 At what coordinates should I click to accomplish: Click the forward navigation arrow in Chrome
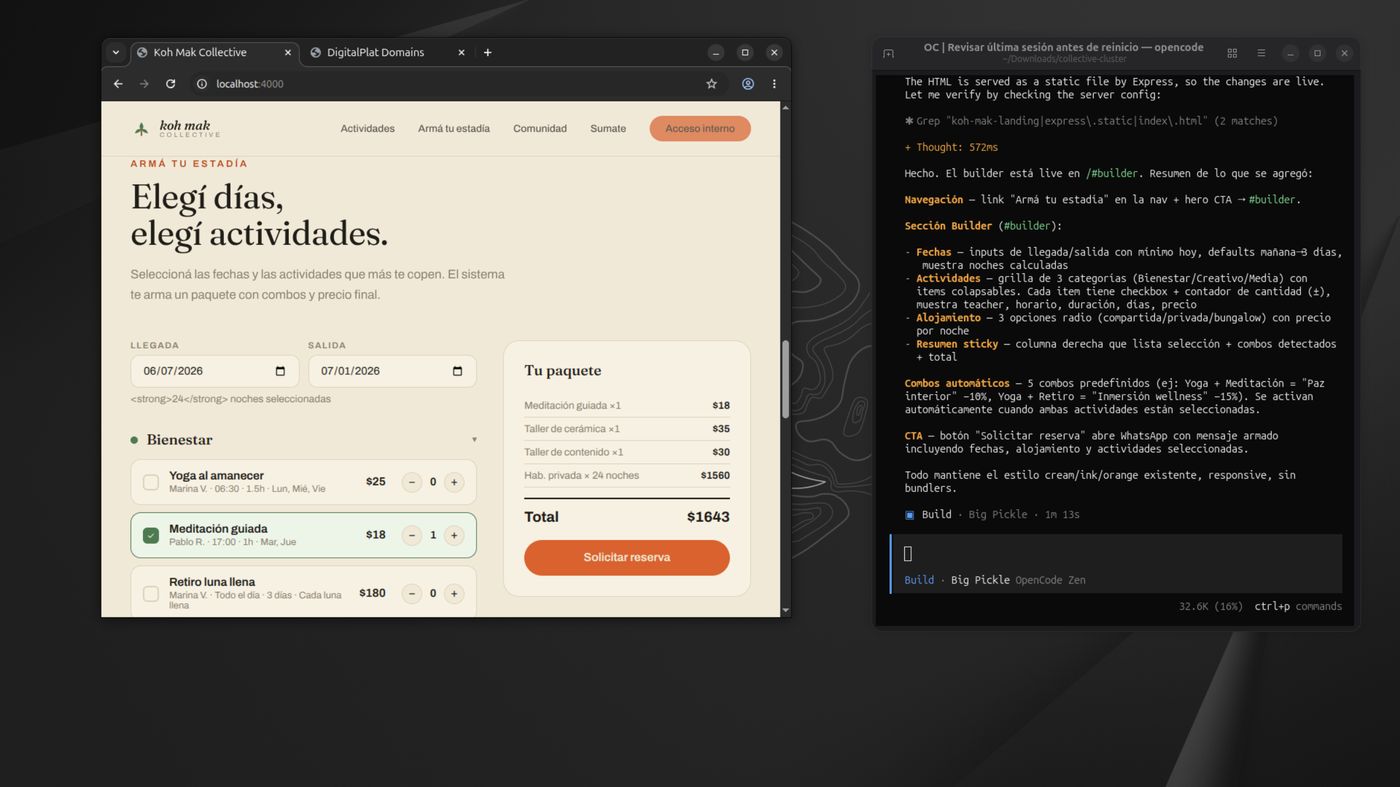[144, 84]
